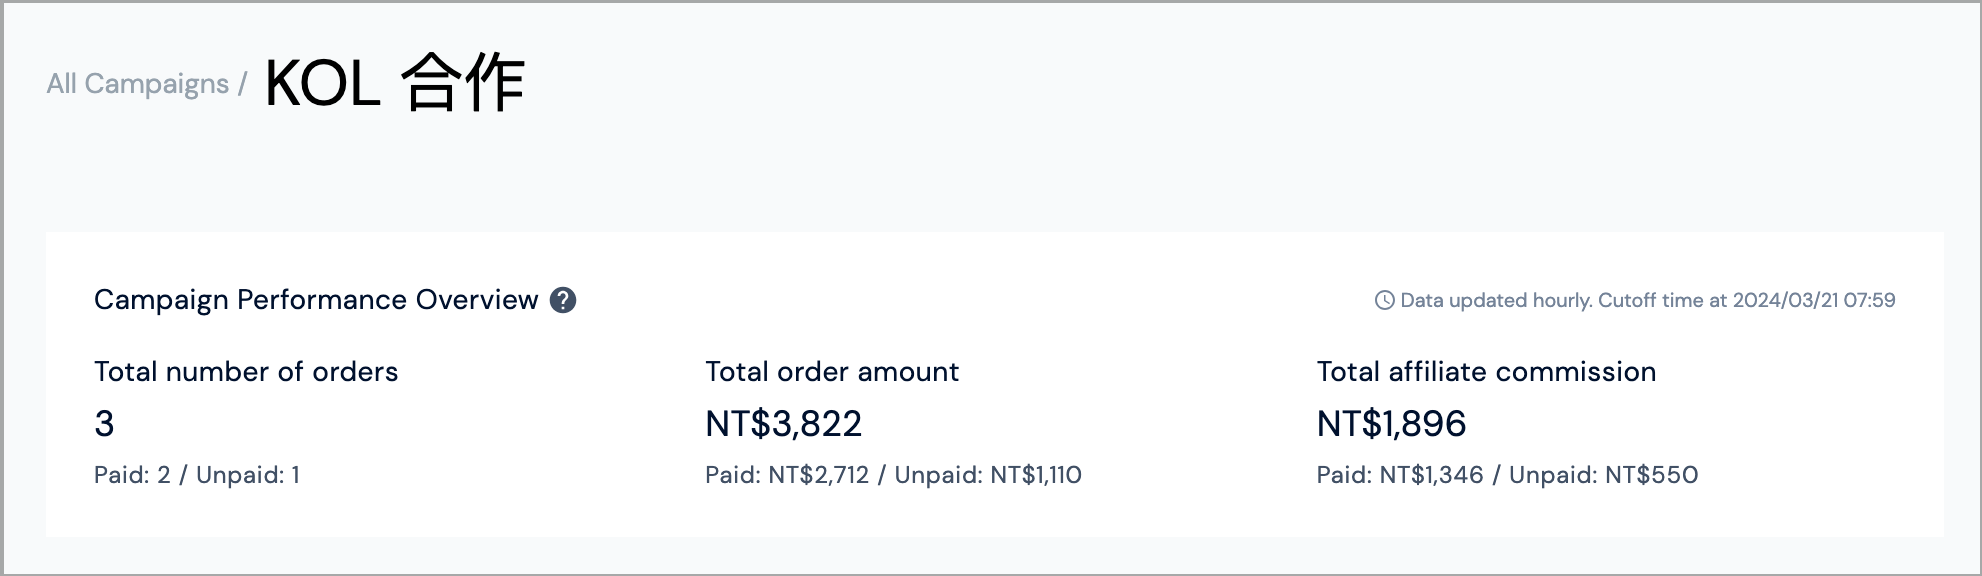Click the clock icon beside data update note
This screenshot has height=576, width=1982.
1385,300
